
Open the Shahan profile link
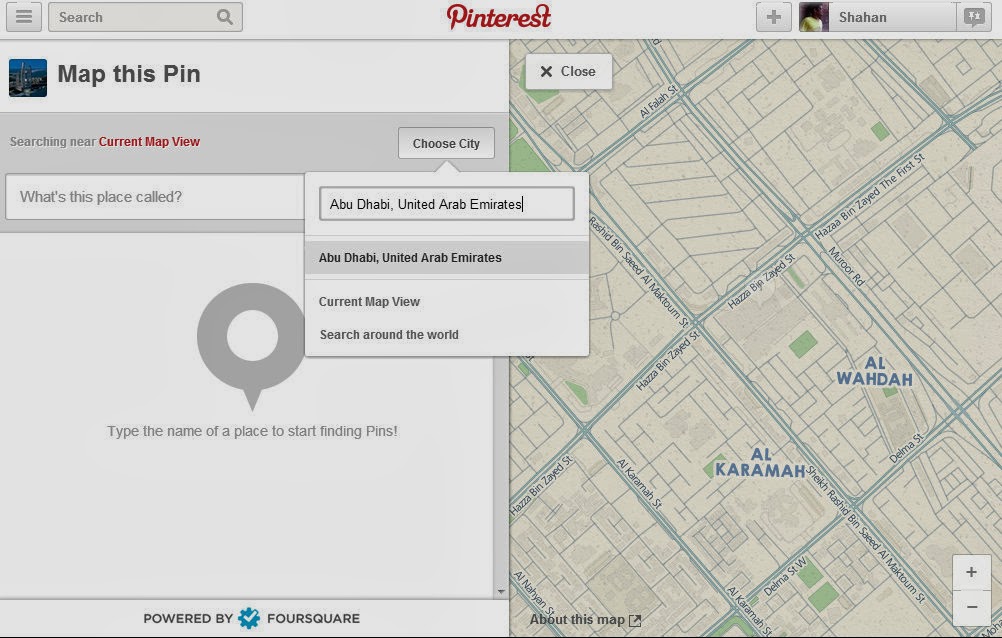(863, 17)
